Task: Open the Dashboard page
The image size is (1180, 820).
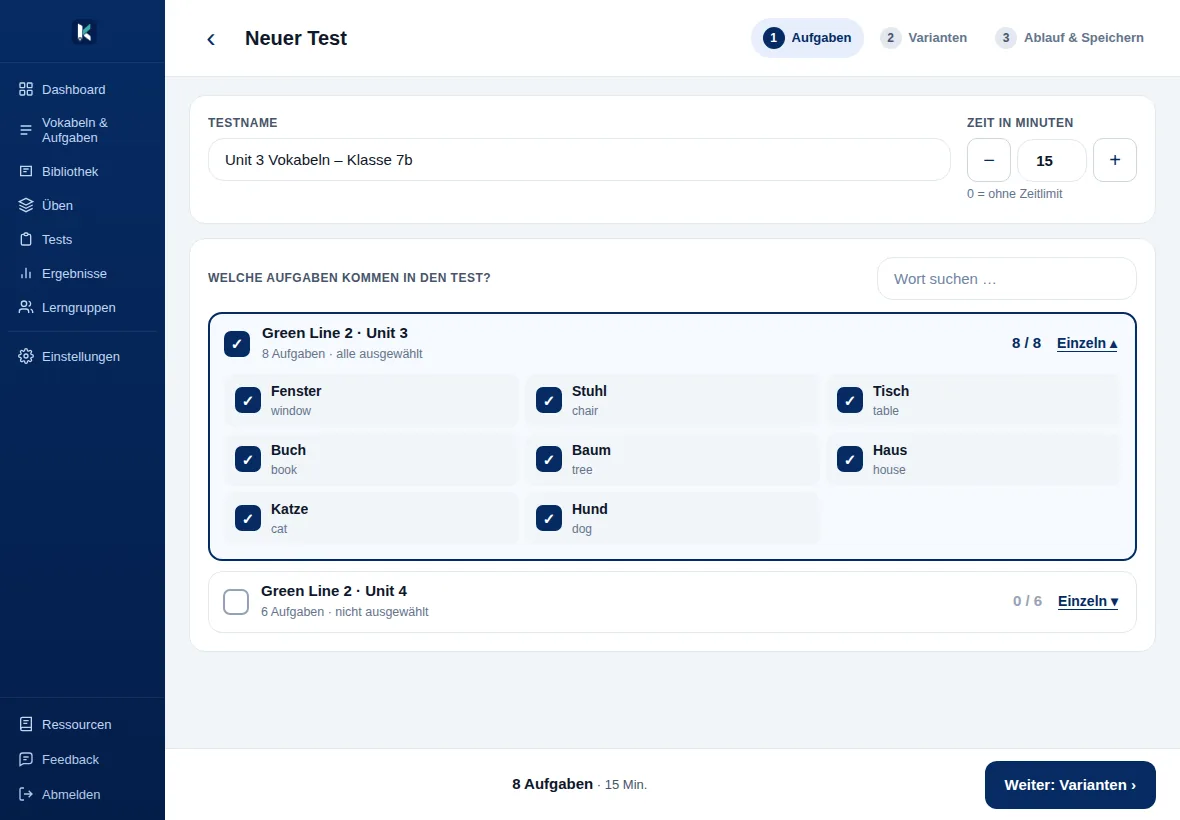Action: pos(82,90)
